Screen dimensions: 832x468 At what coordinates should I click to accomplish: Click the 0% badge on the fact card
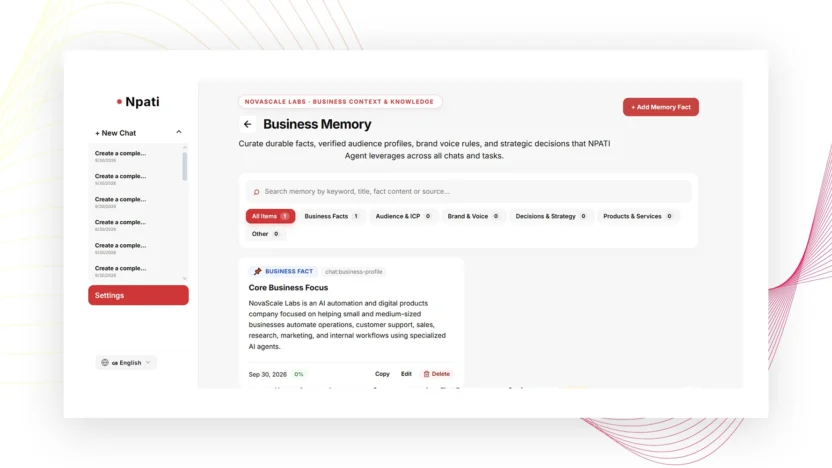299,375
